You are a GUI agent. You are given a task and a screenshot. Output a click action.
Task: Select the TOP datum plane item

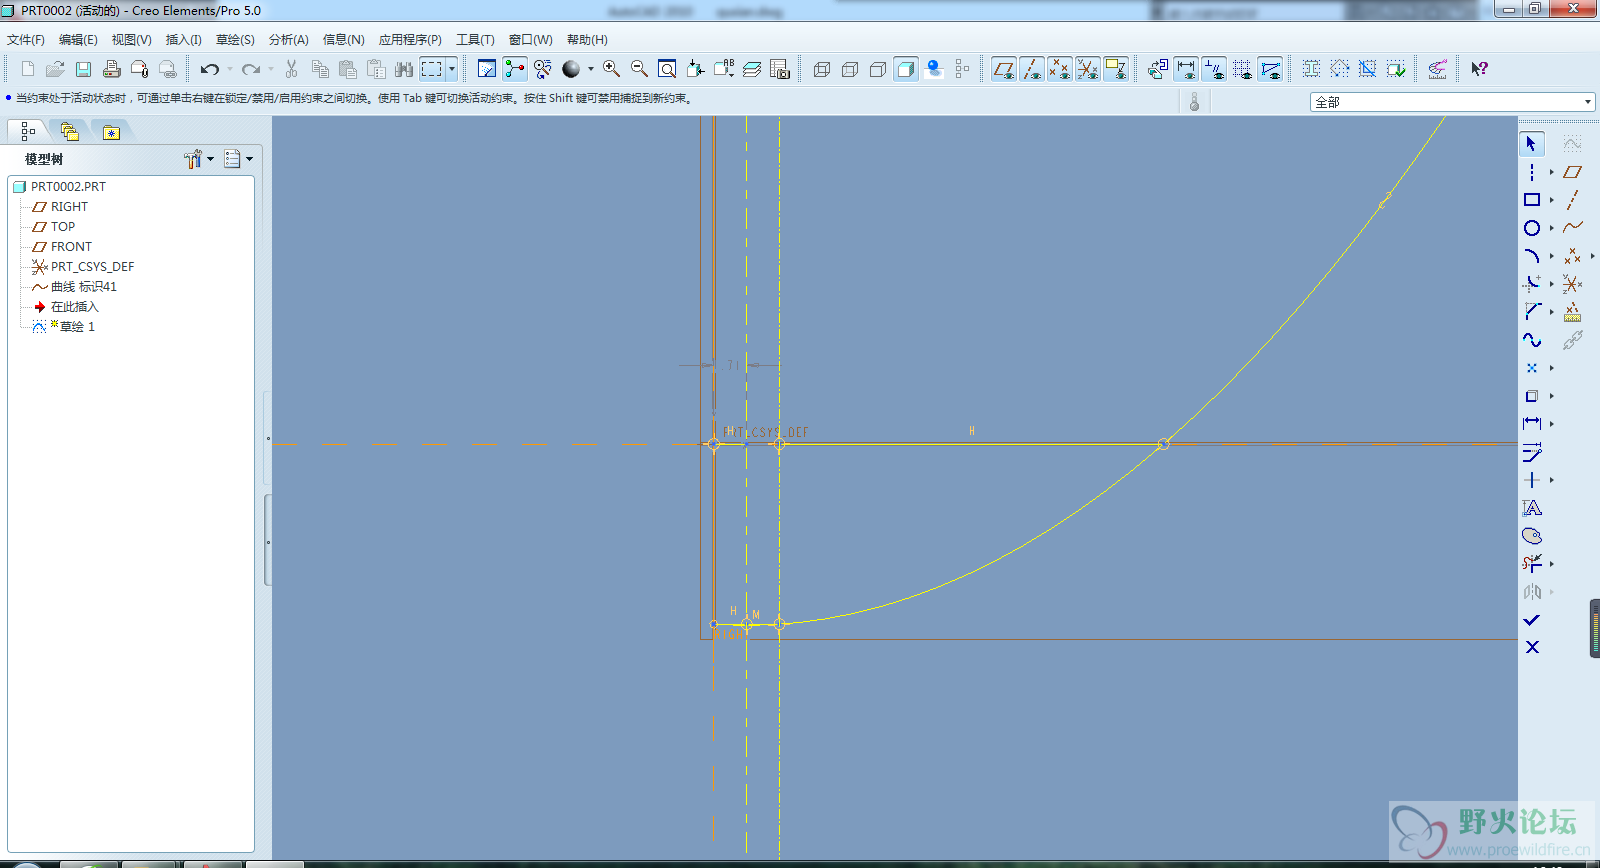point(63,227)
